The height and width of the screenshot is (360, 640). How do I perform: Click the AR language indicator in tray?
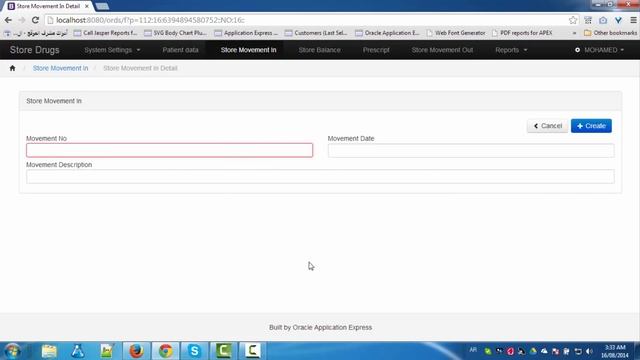(473, 350)
